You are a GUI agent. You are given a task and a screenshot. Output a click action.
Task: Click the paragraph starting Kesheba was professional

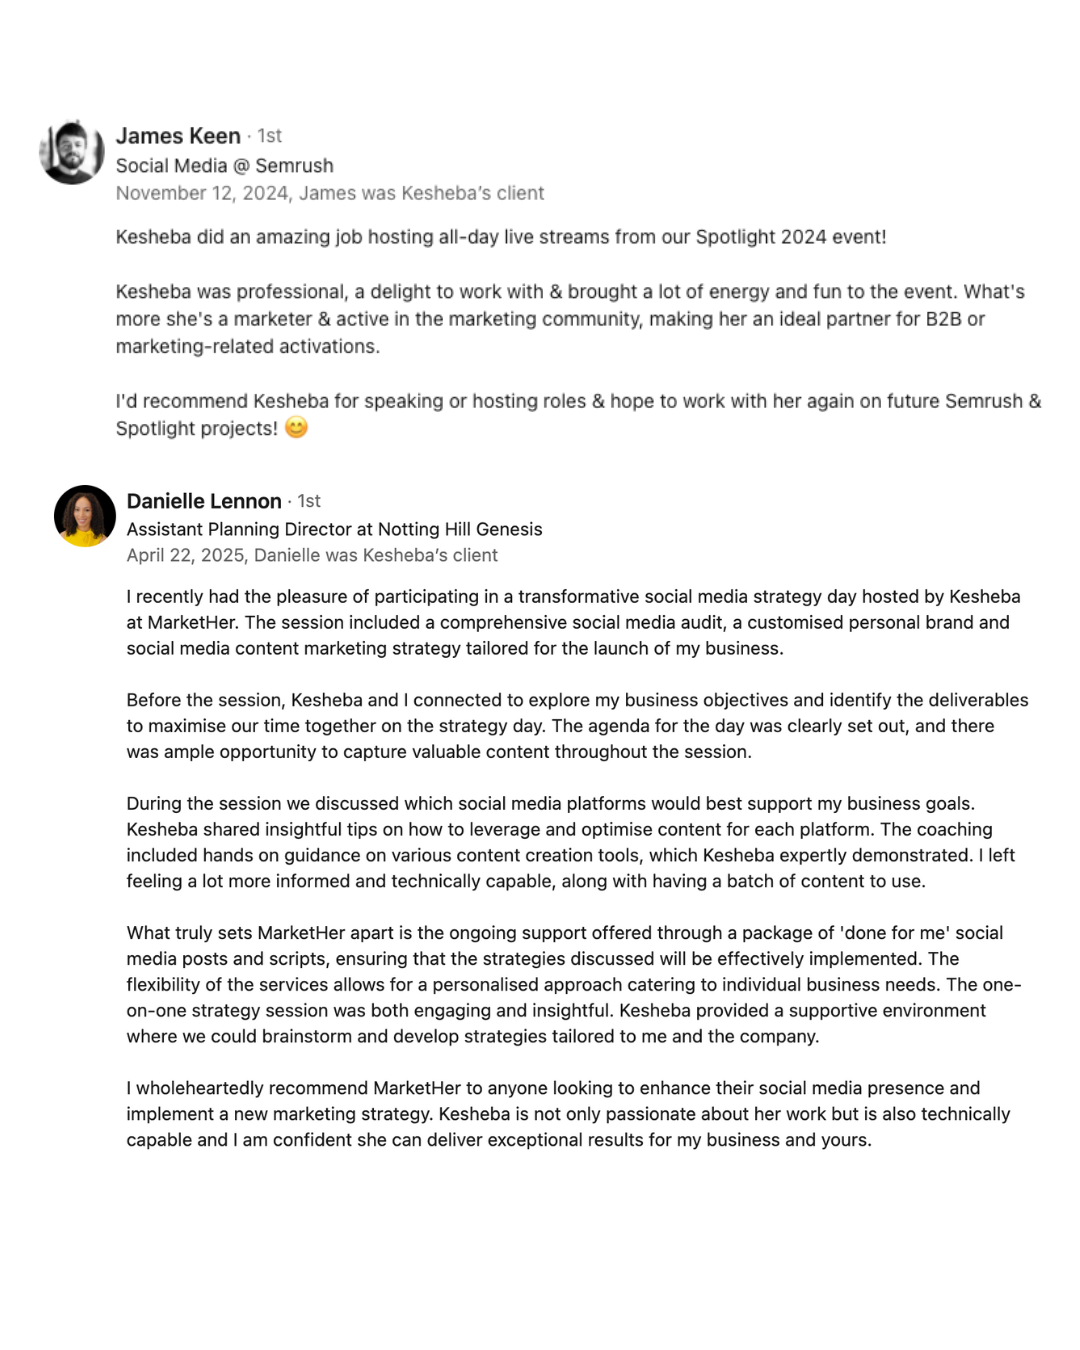(571, 319)
